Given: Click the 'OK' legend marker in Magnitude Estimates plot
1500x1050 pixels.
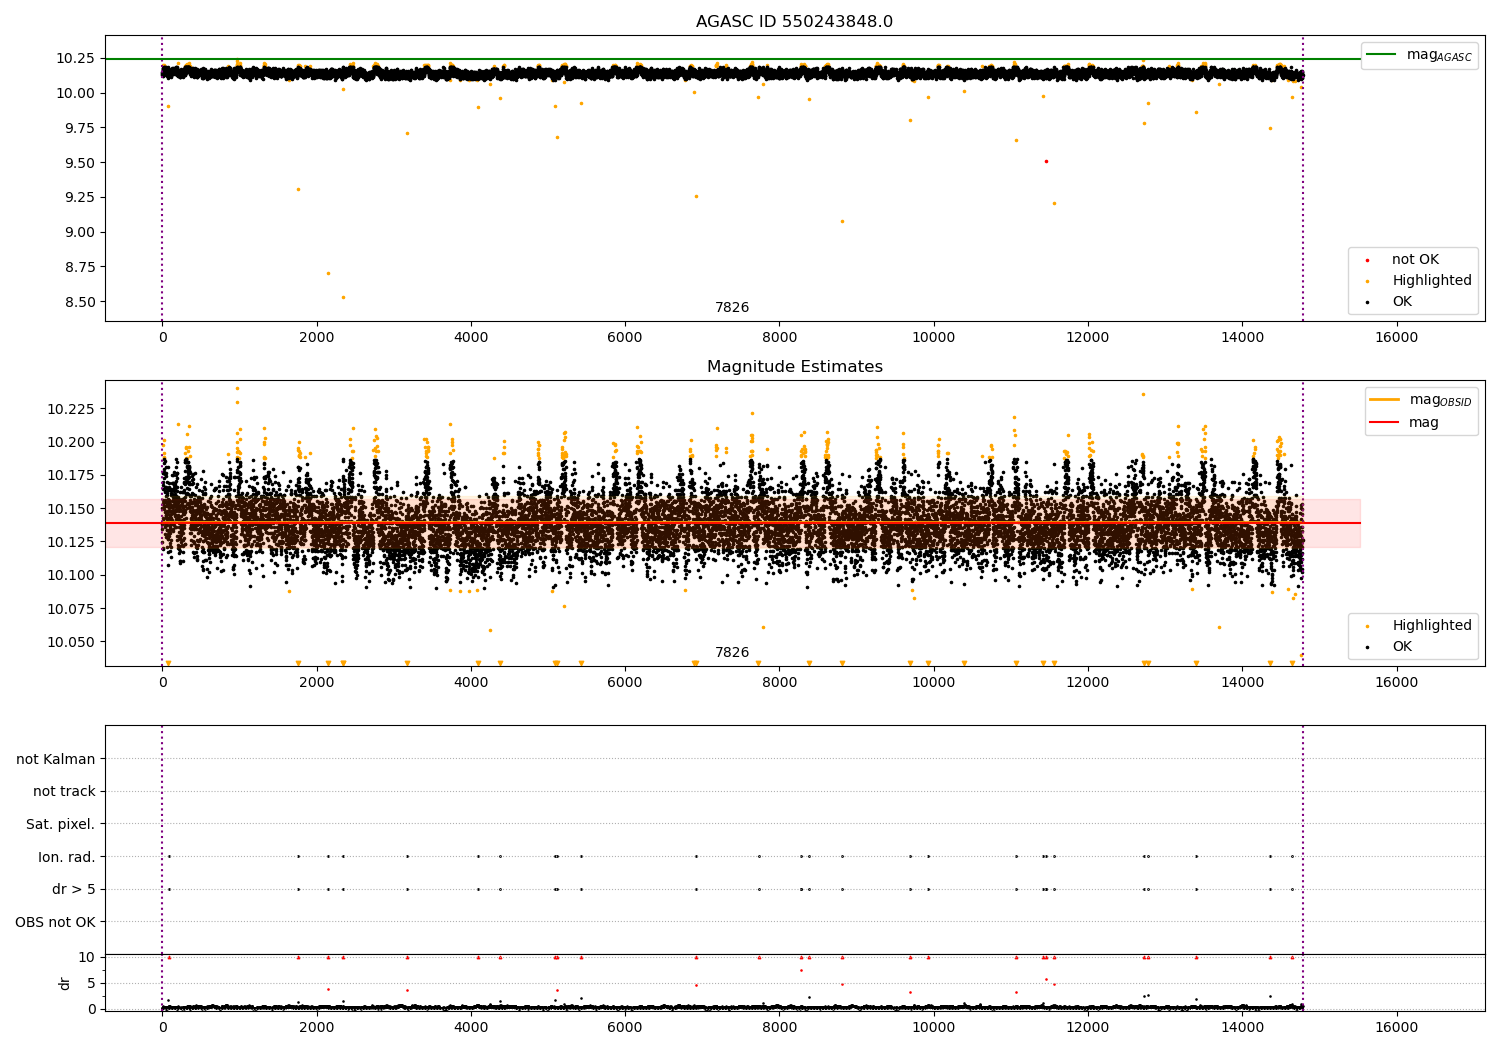Looking at the screenshot, I should click(x=1367, y=647).
